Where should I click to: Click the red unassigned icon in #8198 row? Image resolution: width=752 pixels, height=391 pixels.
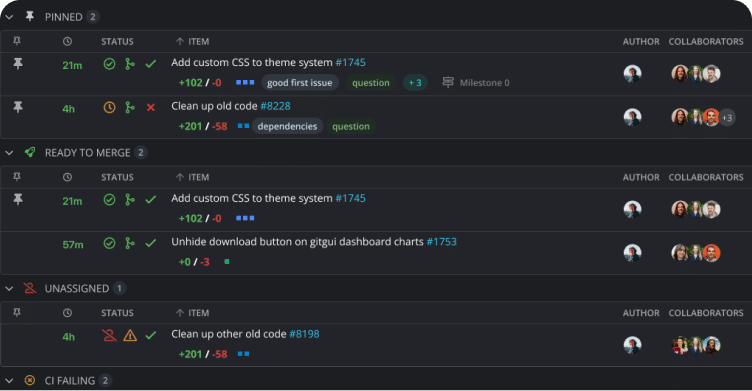pos(109,335)
